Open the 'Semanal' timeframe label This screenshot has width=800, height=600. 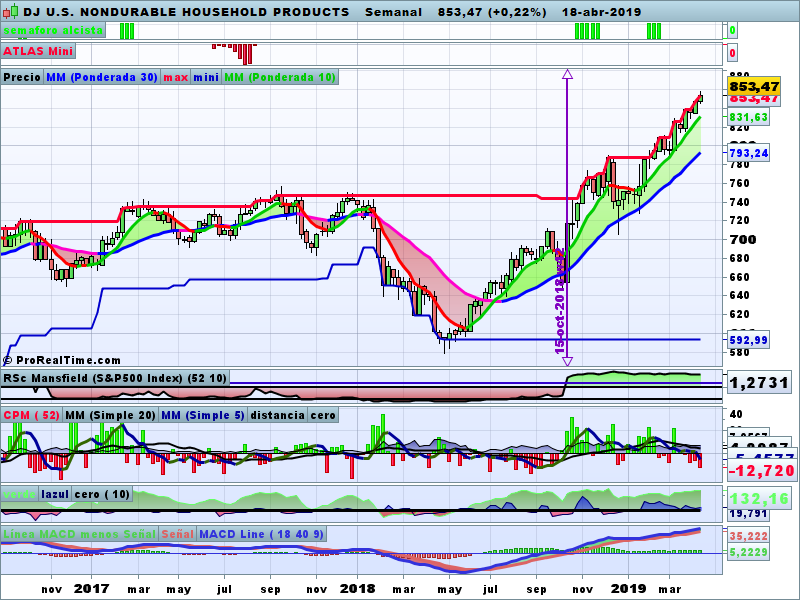tap(393, 12)
